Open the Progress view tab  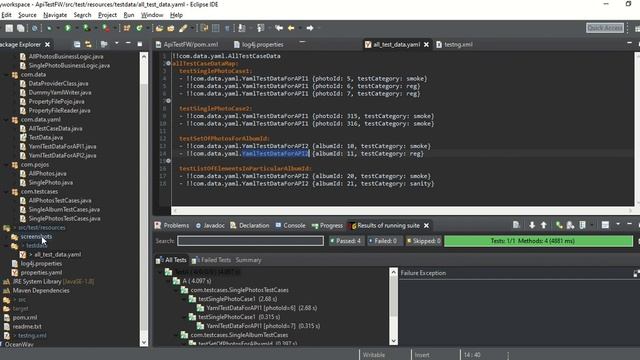[327, 225]
